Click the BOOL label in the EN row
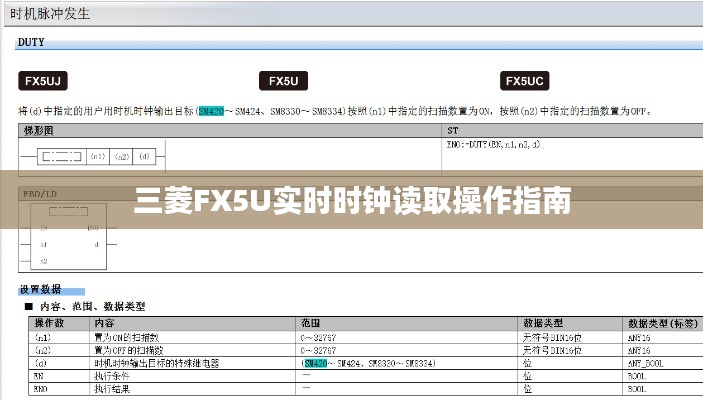703x400 pixels. click(x=637, y=376)
